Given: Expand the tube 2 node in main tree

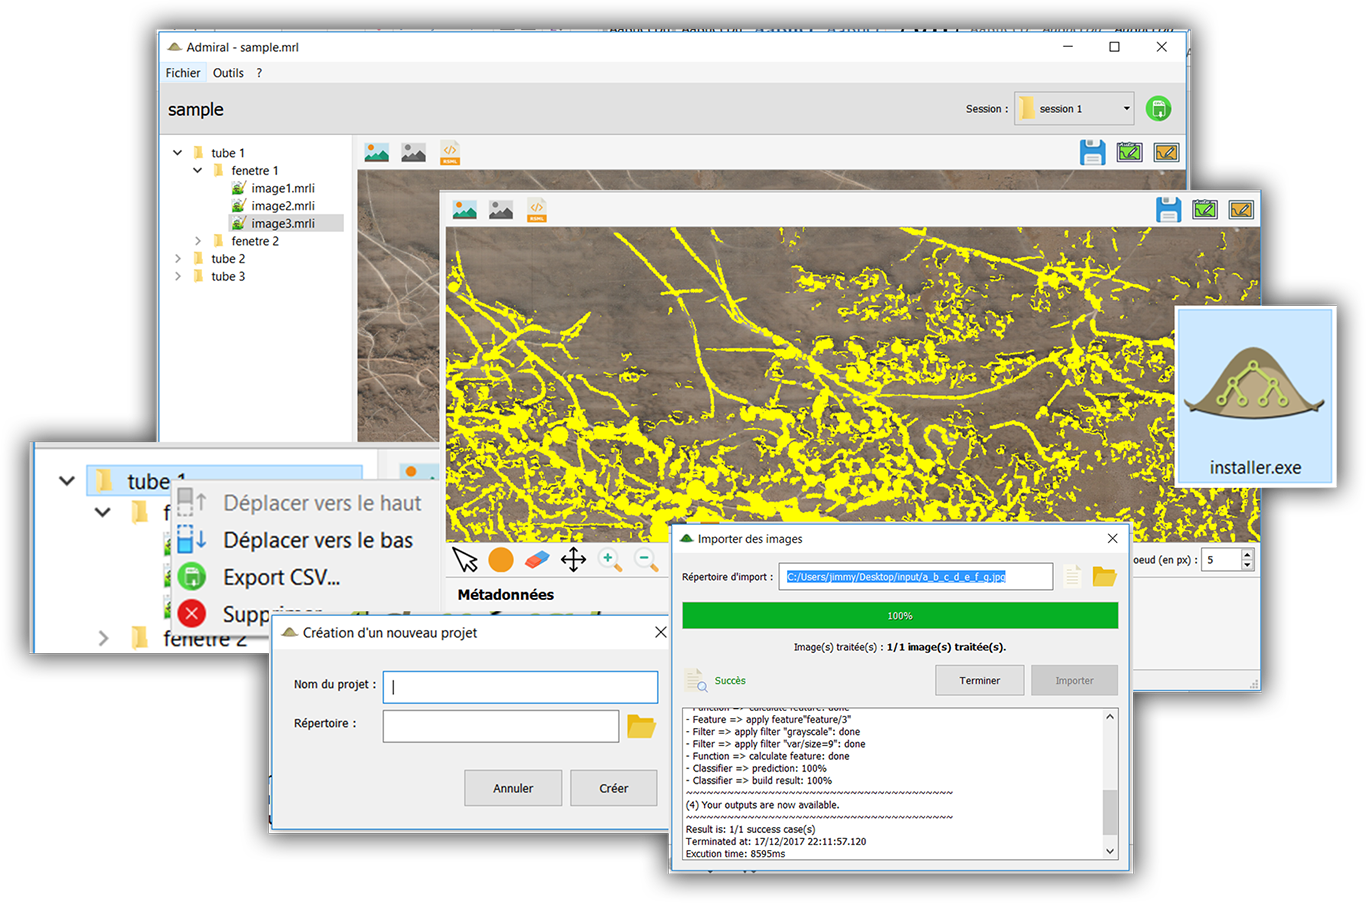Looking at the screenshot, I should point(178,258).
